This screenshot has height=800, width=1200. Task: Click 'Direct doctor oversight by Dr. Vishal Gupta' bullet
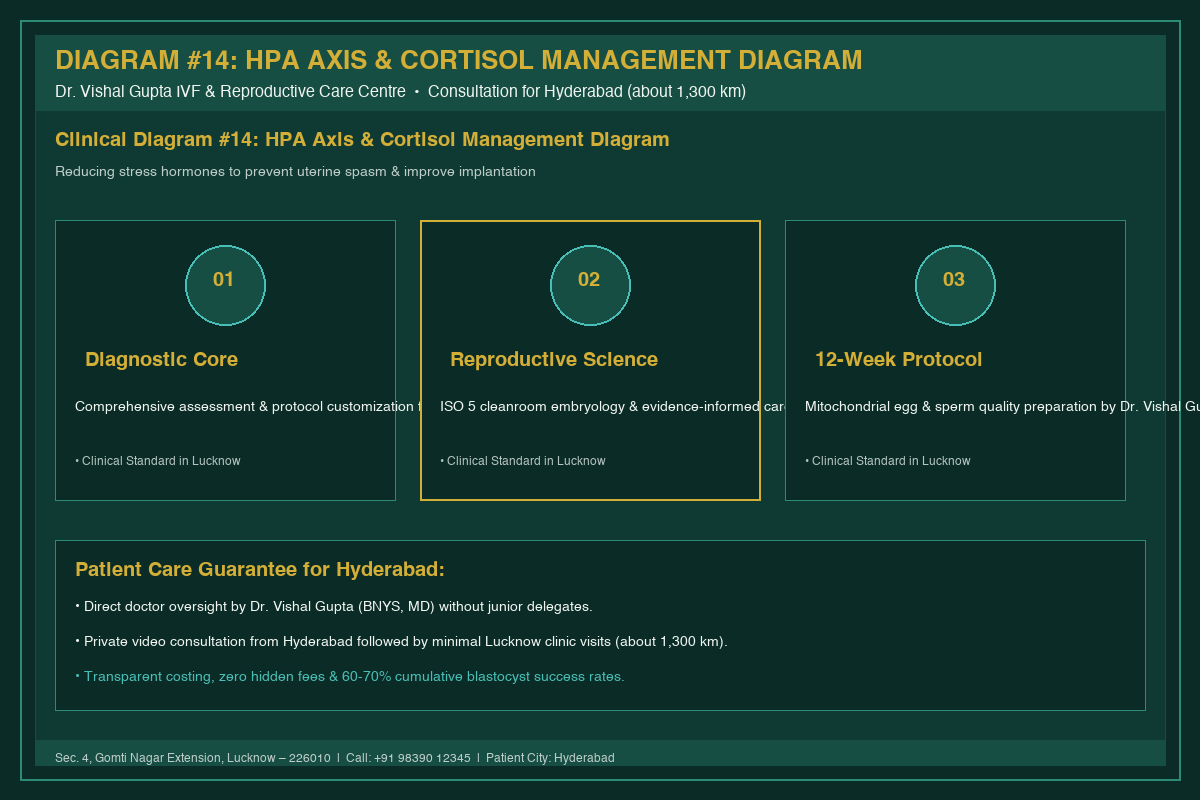tap(334, 607)
